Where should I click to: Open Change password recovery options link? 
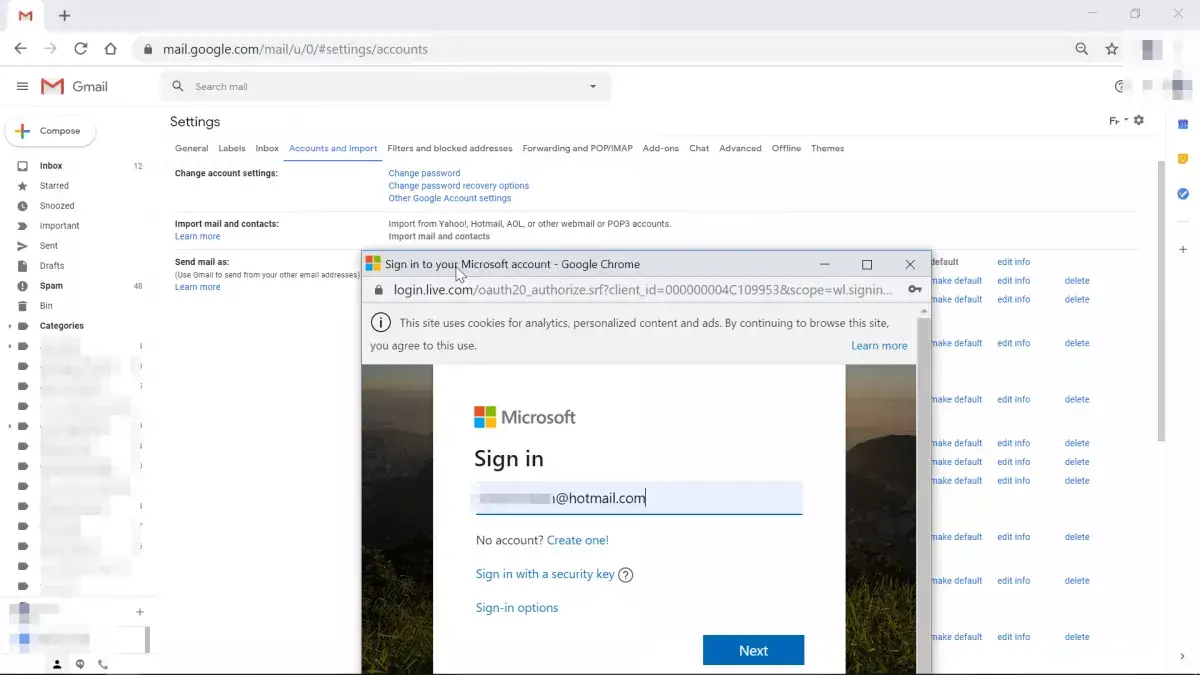click(459, 186)
